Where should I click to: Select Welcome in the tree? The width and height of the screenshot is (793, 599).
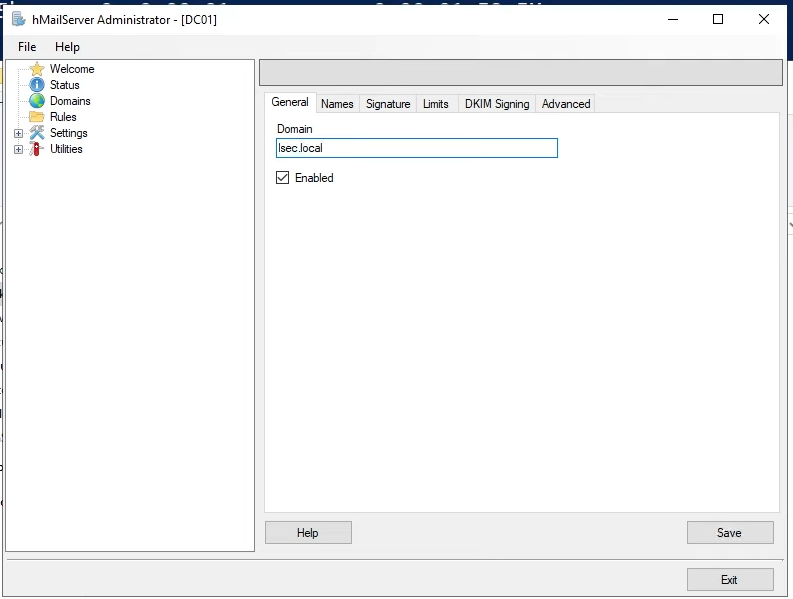tap(72, 69)
